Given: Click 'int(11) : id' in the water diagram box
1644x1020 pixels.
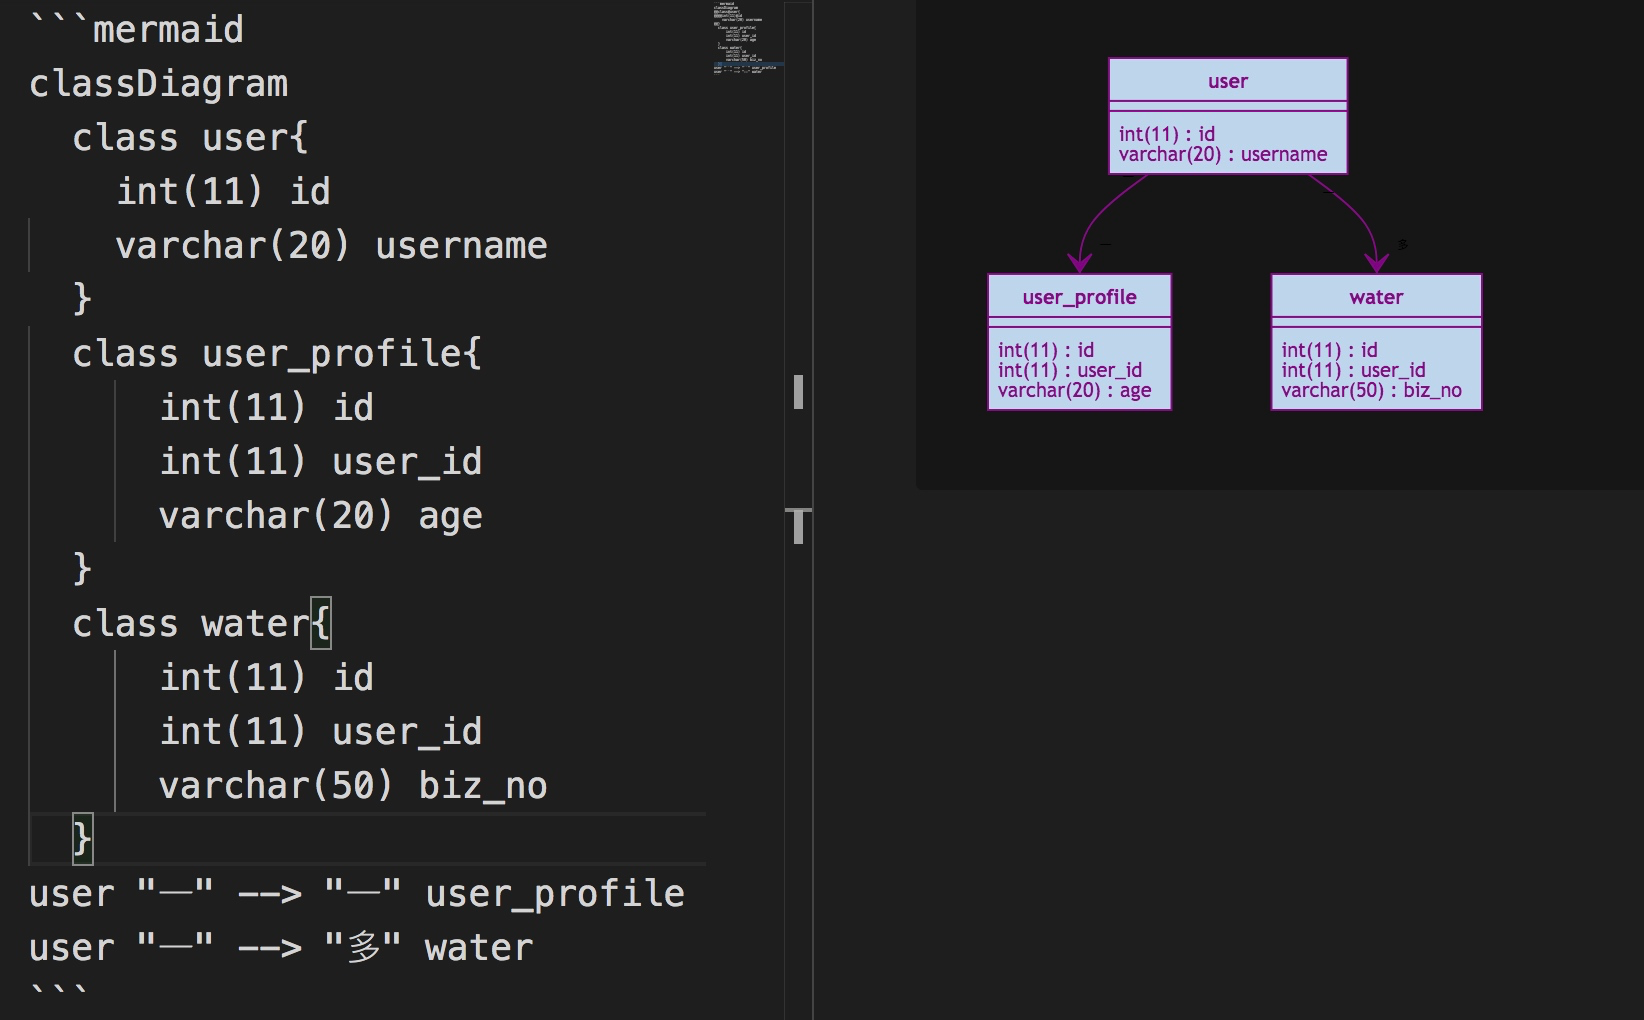Looking at the screenshot, I should [x=1330, y=350].
